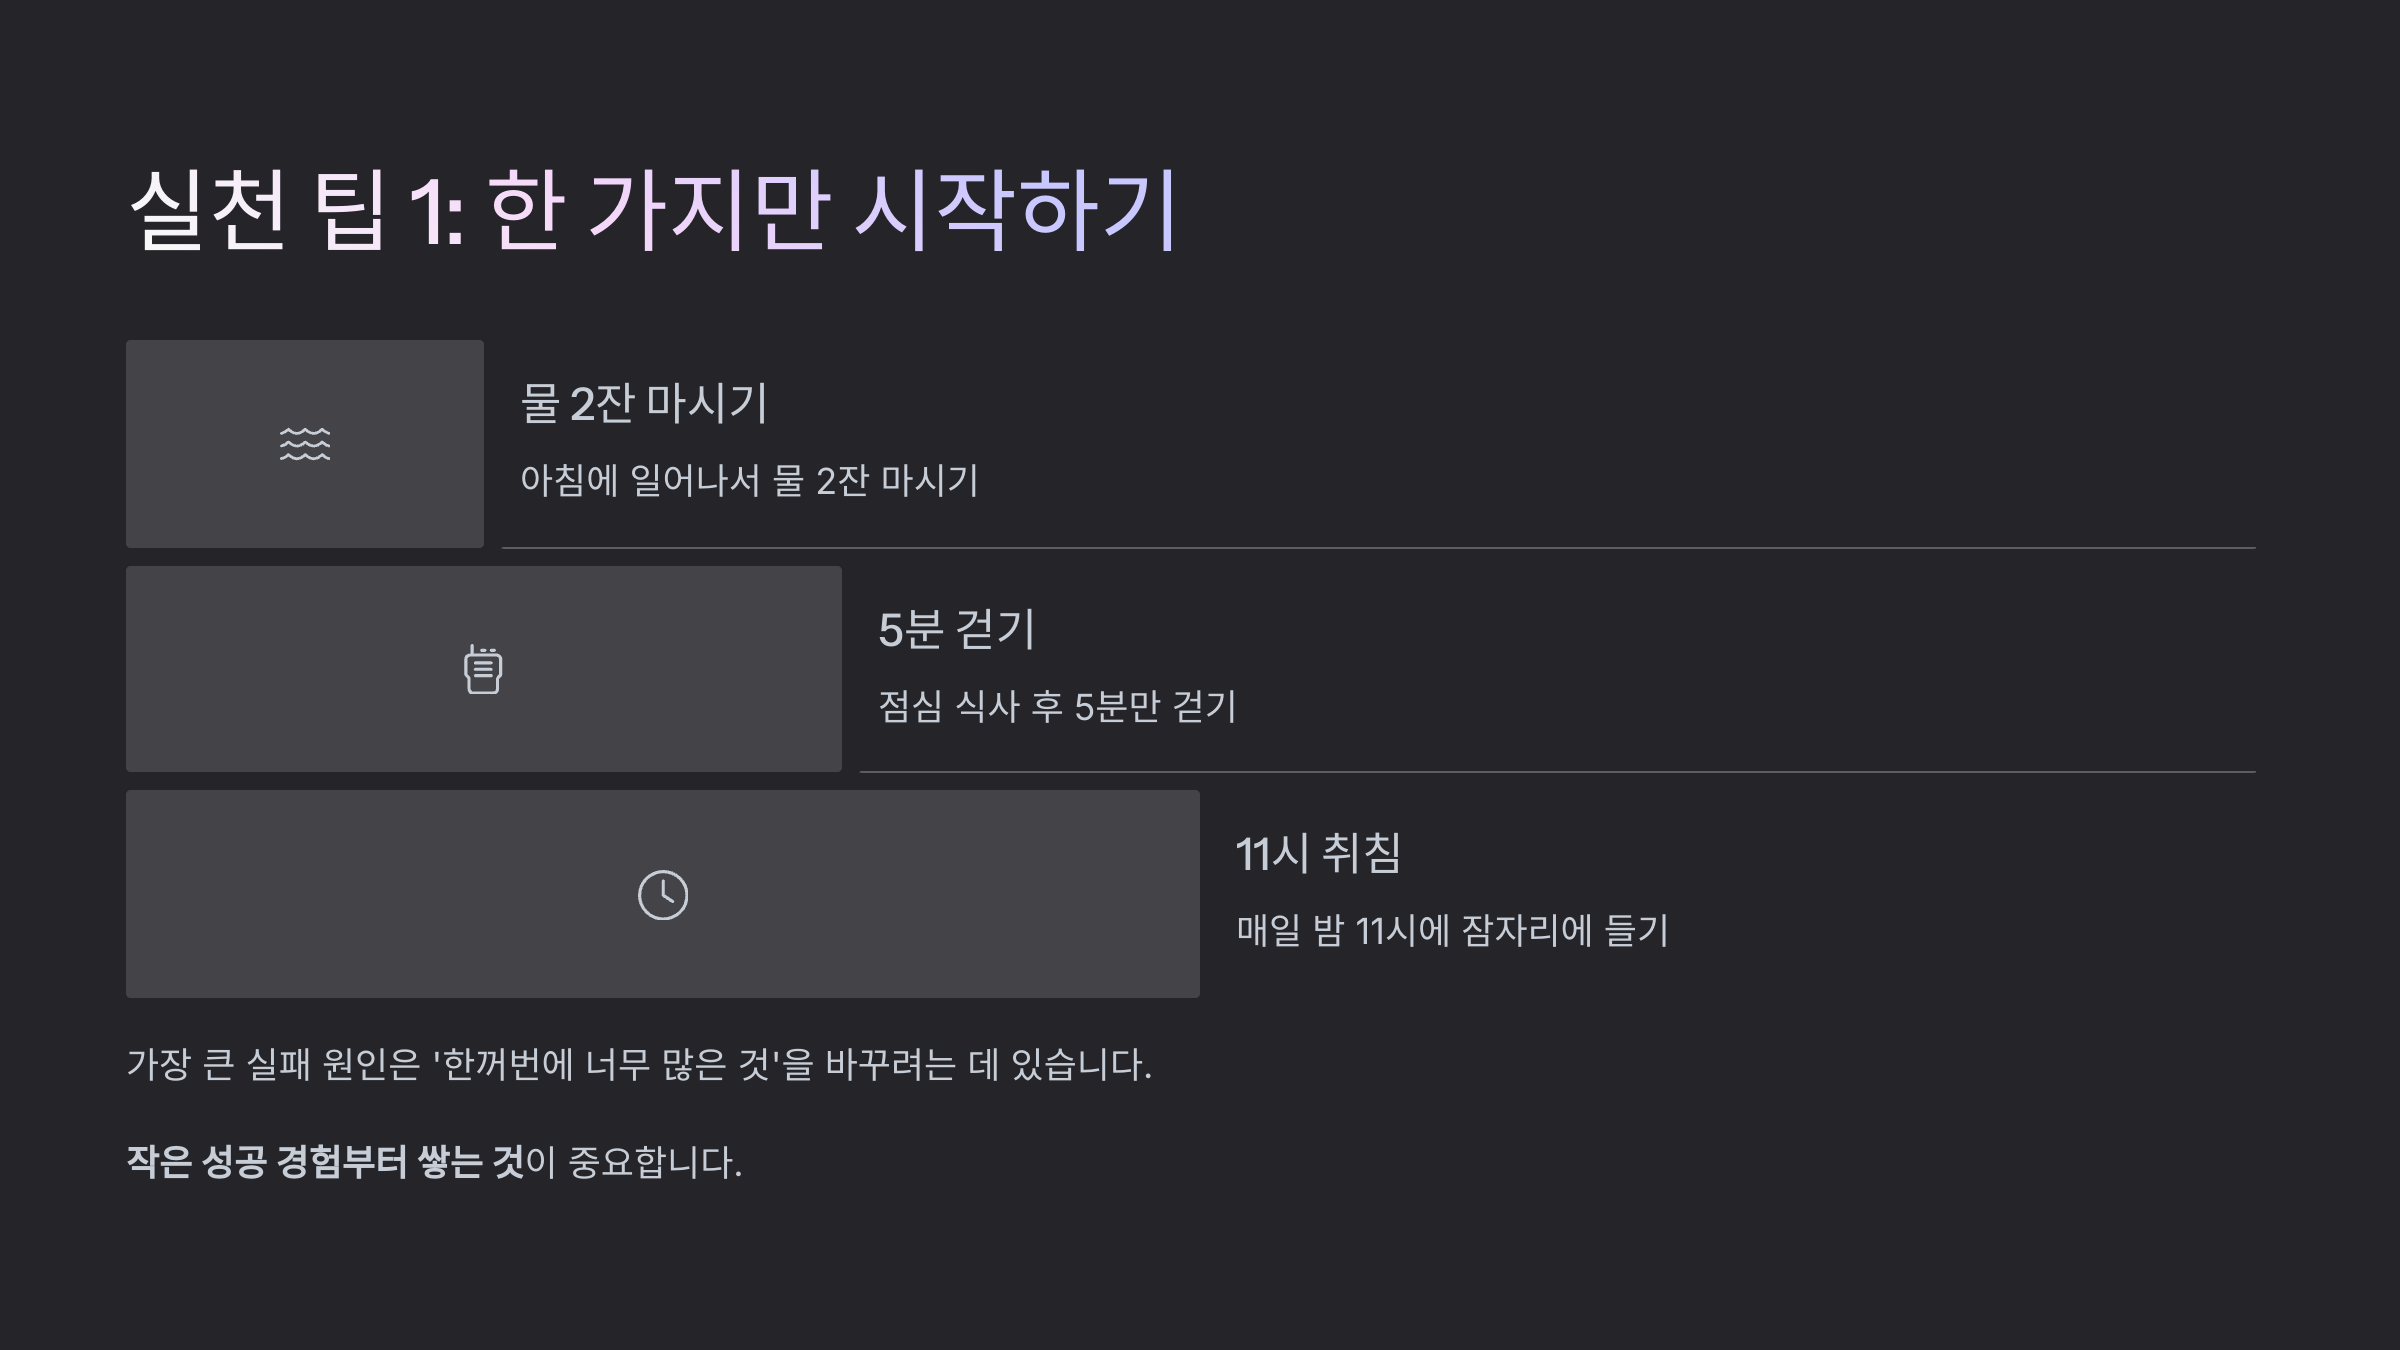Click the '매일 밤 11시에 잠자리에 들기' description

[x=1452, y=931]
